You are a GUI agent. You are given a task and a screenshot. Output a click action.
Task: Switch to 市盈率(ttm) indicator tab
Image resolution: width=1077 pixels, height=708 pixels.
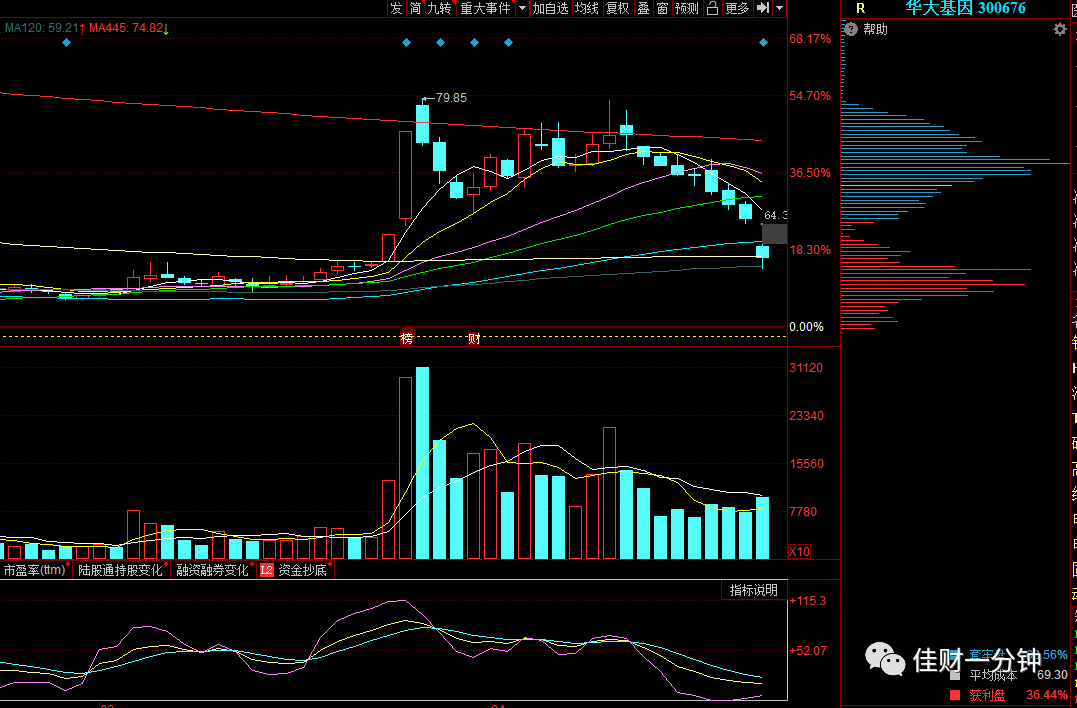click(35, 570)
